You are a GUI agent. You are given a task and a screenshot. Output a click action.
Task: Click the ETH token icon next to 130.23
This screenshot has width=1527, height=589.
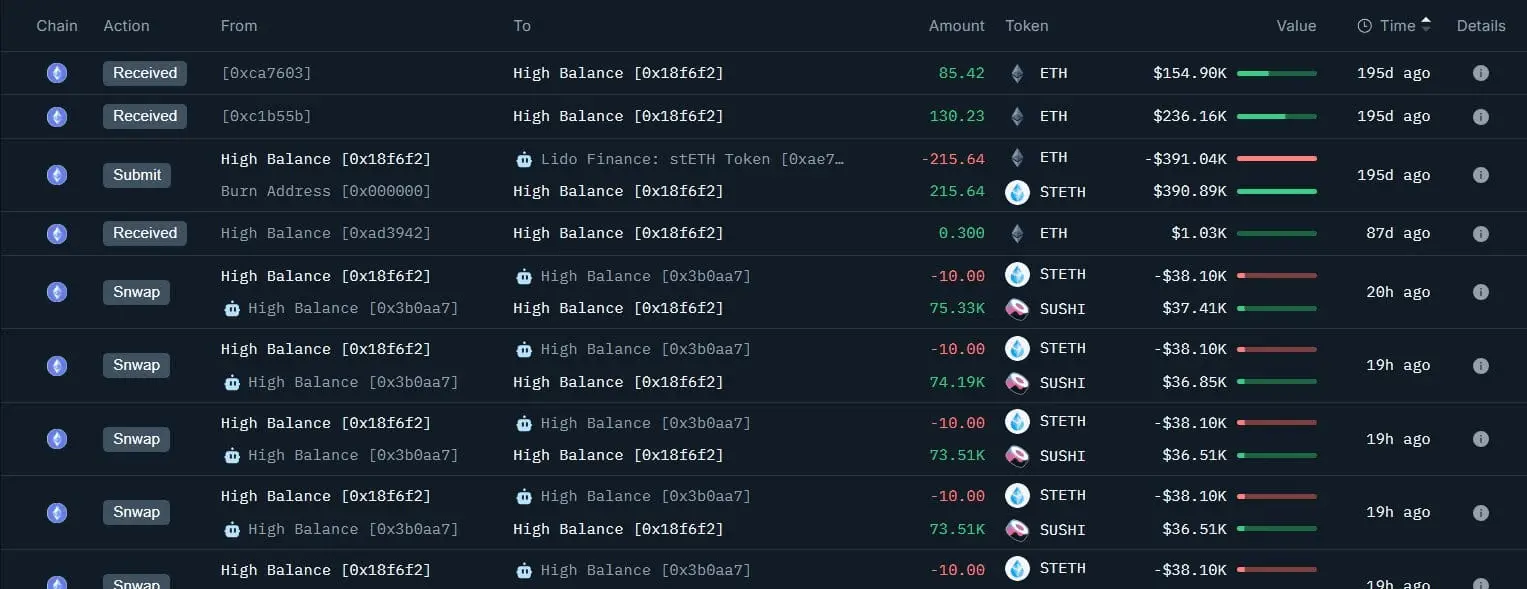(1017, 116)
